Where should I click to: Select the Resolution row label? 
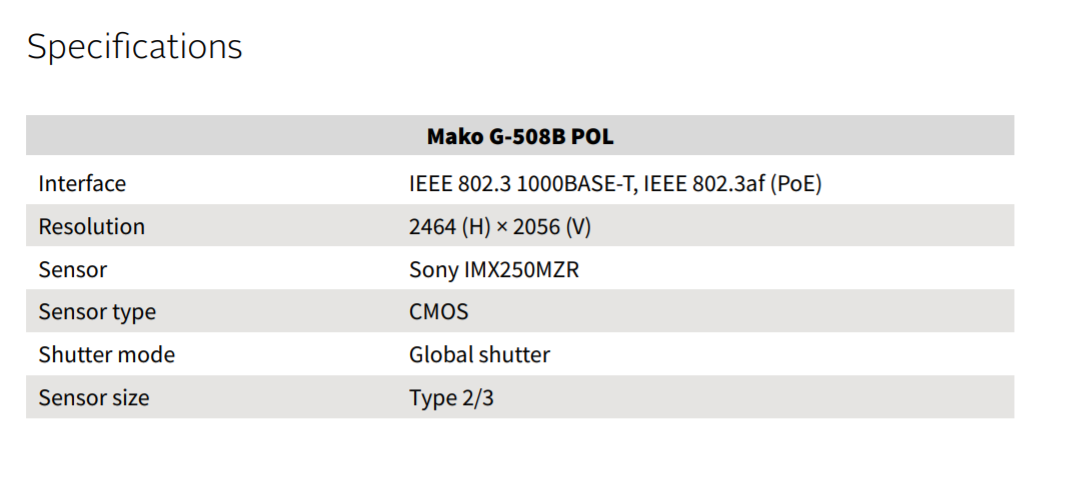pyautogui.click(x=91, y=227)
